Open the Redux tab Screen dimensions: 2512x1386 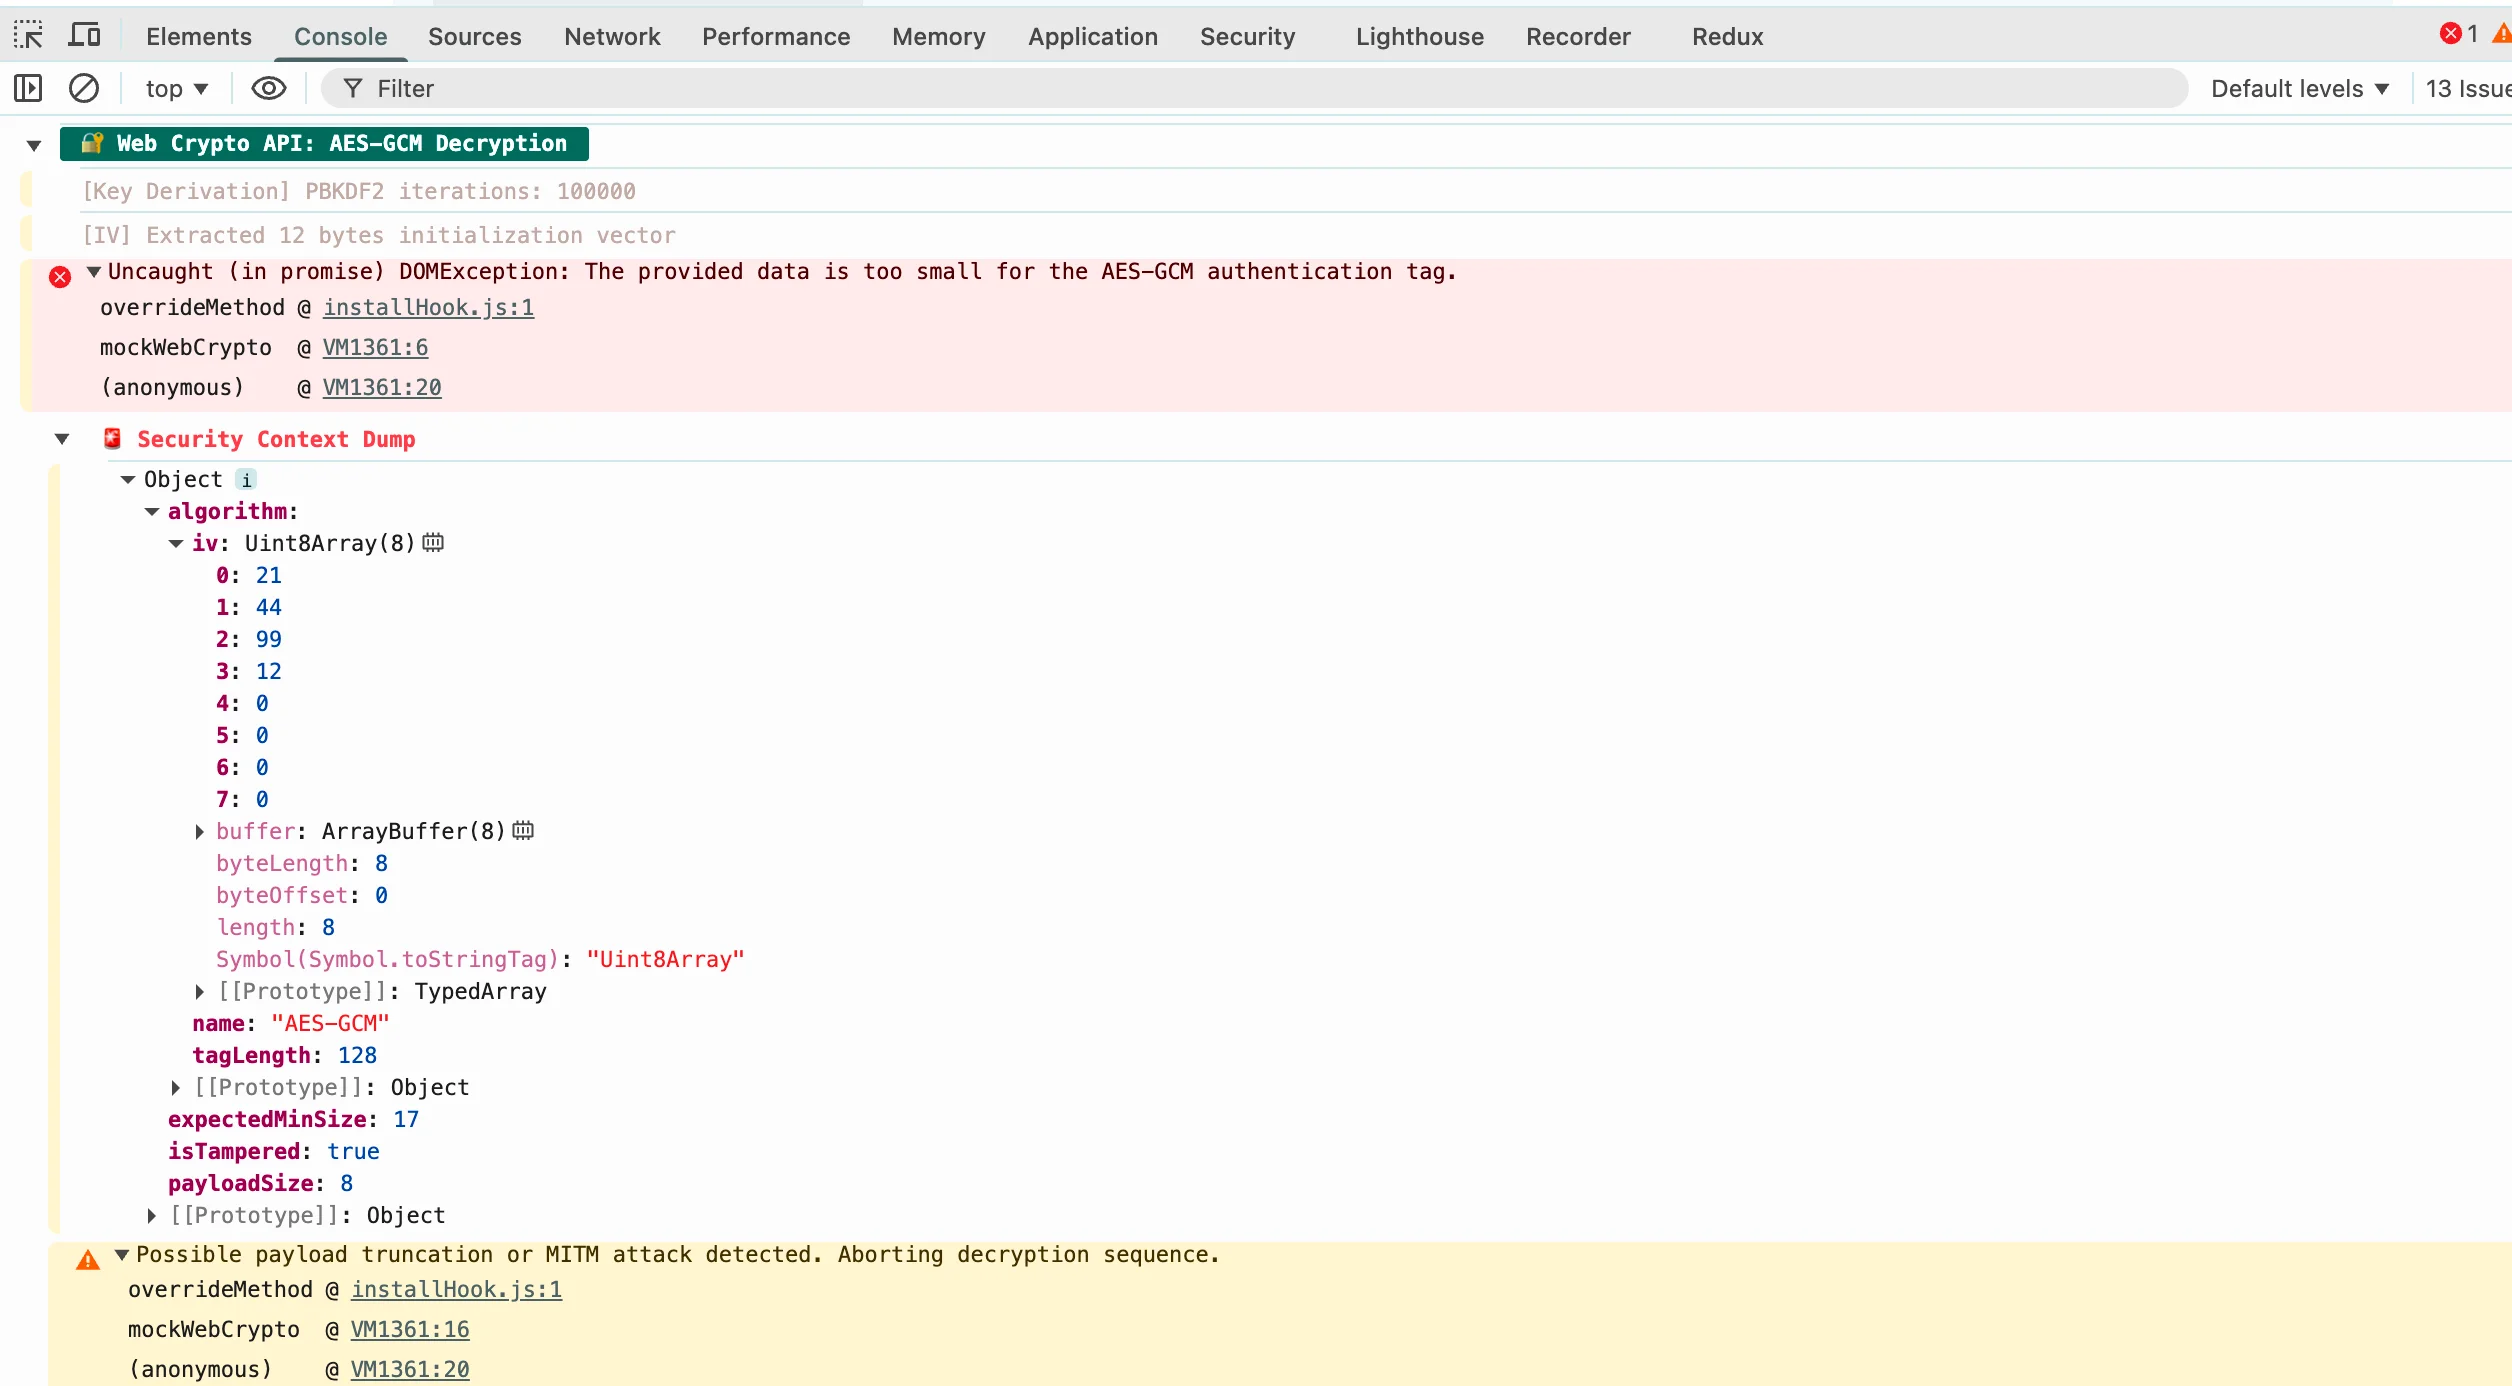point(1728,36)
